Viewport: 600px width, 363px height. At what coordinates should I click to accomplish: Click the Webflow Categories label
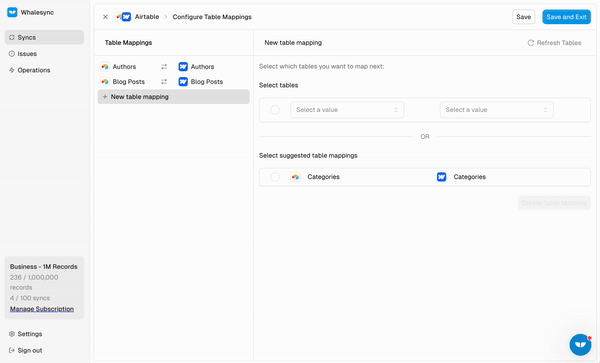click(470, 177)
